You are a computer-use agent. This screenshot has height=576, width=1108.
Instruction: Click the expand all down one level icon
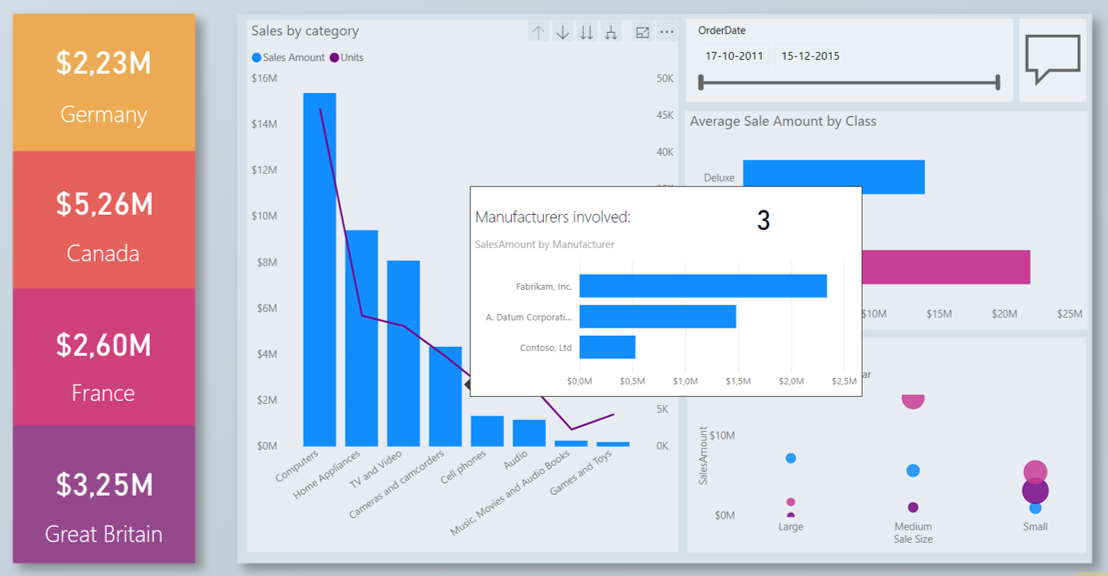pos(610,32)
